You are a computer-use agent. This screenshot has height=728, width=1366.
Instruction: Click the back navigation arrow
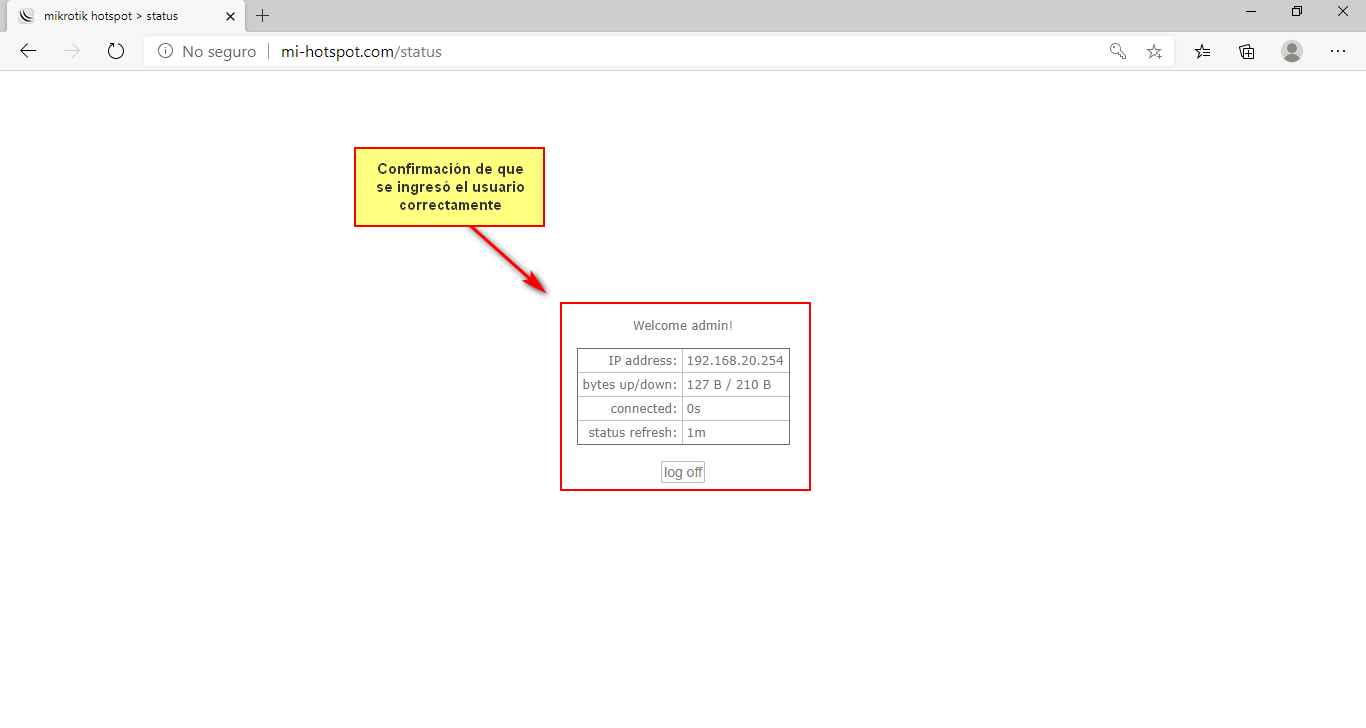pos(28,51)
